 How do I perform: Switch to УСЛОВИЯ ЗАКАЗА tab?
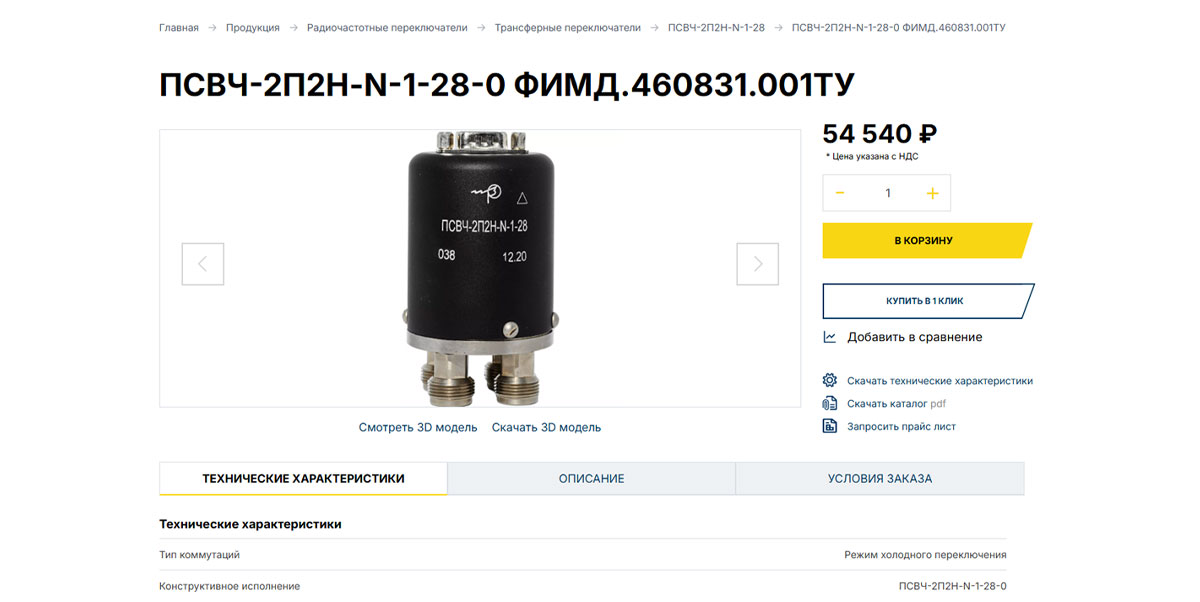tap(880, 478)
